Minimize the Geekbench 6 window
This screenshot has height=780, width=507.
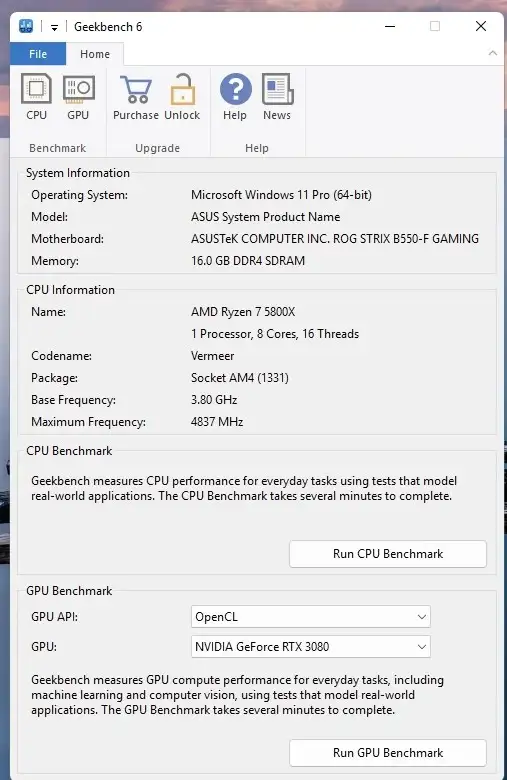[390, 26]
